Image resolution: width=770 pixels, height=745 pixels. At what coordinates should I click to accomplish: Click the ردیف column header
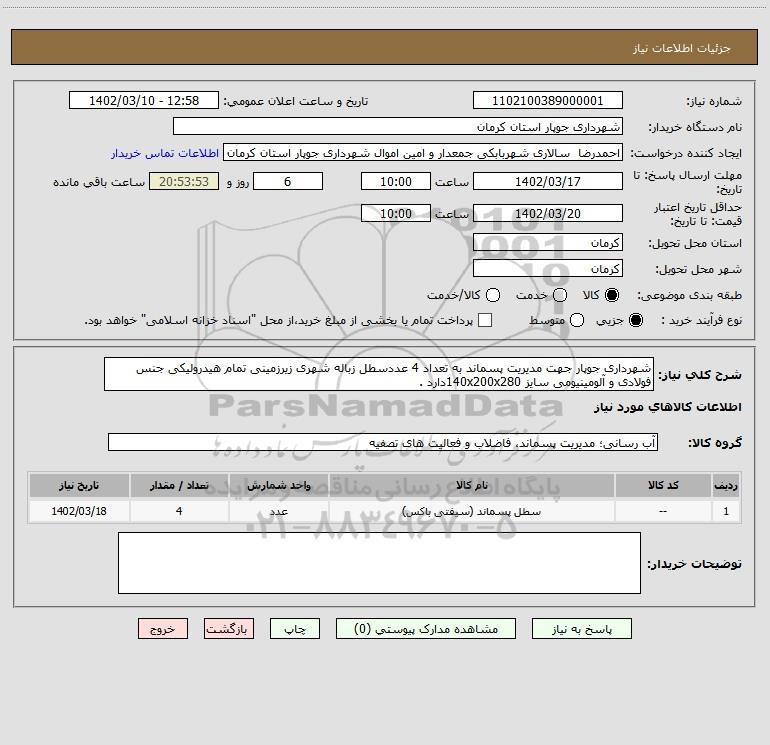tap(726, 485)
